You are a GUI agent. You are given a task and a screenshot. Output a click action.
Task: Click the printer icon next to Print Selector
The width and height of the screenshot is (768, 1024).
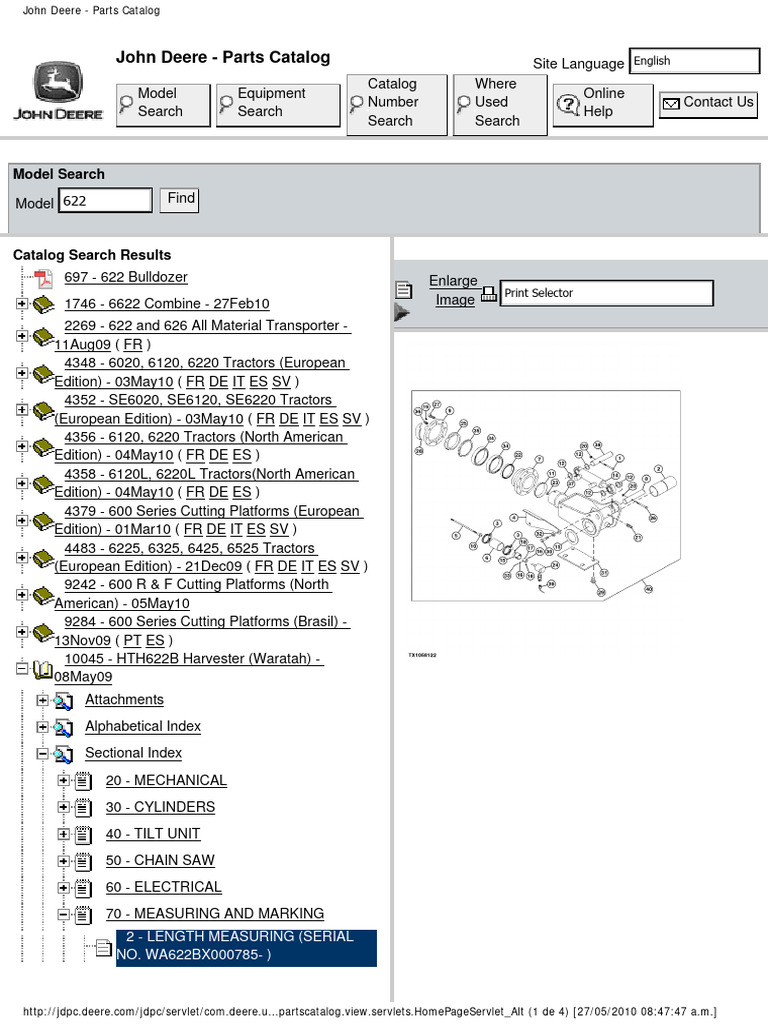tap(488, 294)
